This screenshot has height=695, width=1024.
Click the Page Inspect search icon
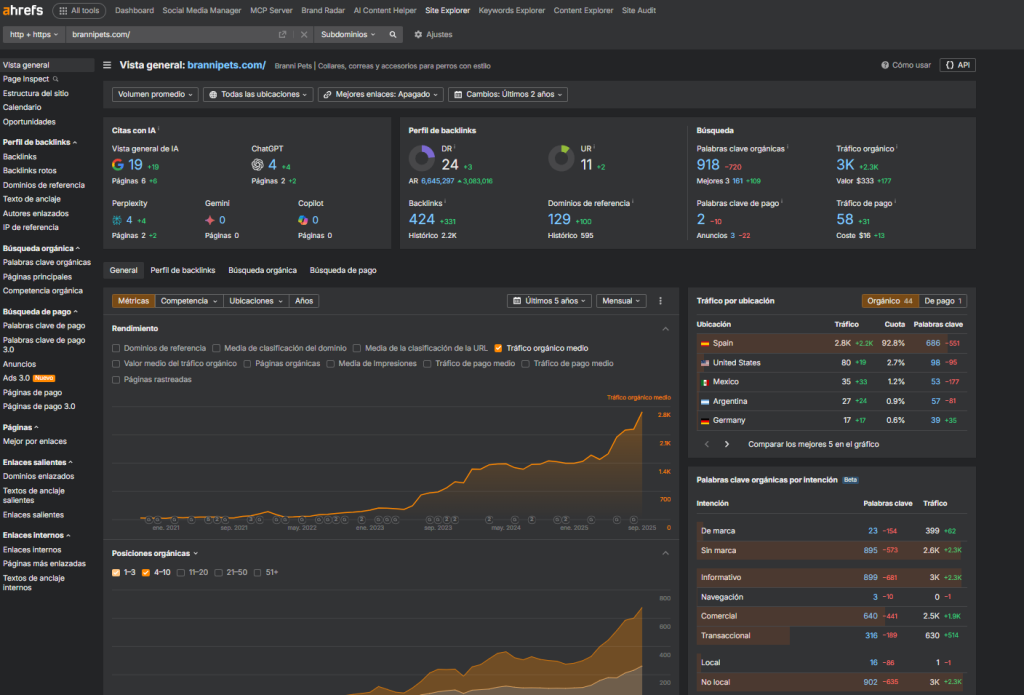[56, 79]
